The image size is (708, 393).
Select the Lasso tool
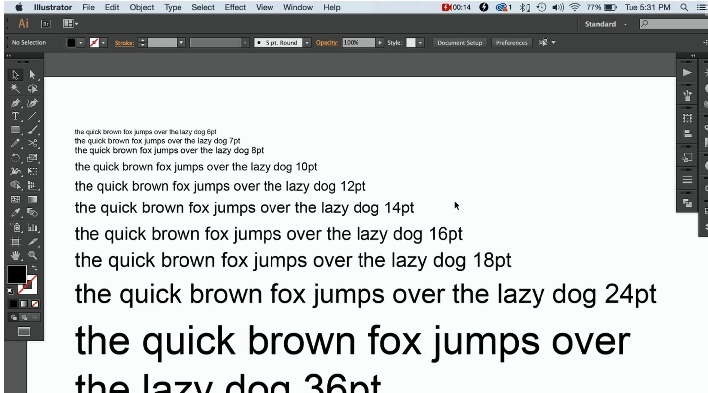(32, 89)
